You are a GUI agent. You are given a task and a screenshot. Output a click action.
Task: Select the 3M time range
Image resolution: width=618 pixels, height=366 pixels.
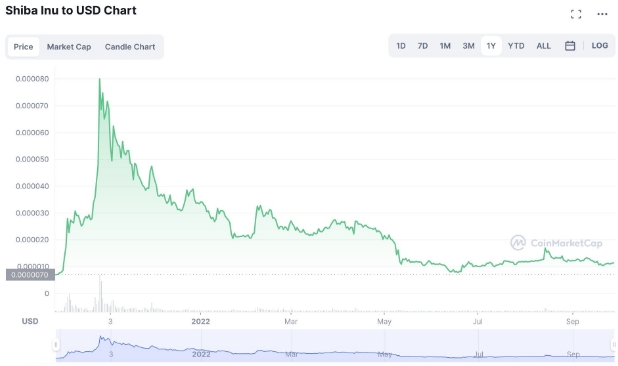[x=469, y=46]
